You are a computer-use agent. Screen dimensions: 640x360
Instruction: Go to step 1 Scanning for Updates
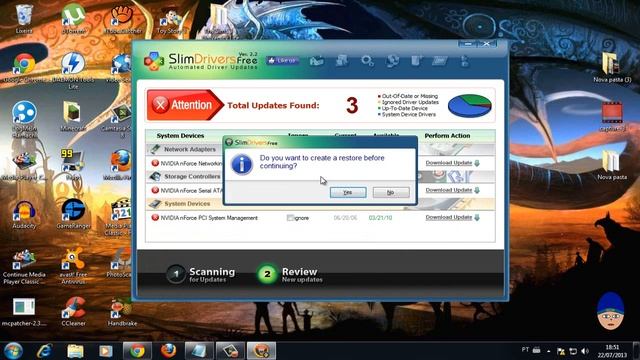tap(201, 274)
